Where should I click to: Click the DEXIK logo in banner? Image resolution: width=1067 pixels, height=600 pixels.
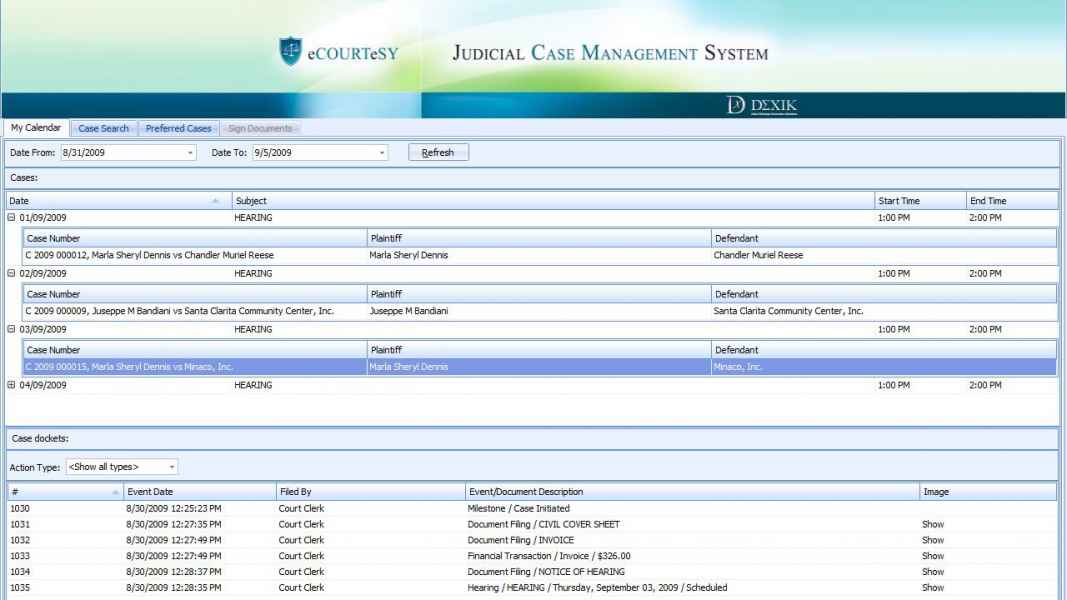pyautogui.click(x=762, y=106)
